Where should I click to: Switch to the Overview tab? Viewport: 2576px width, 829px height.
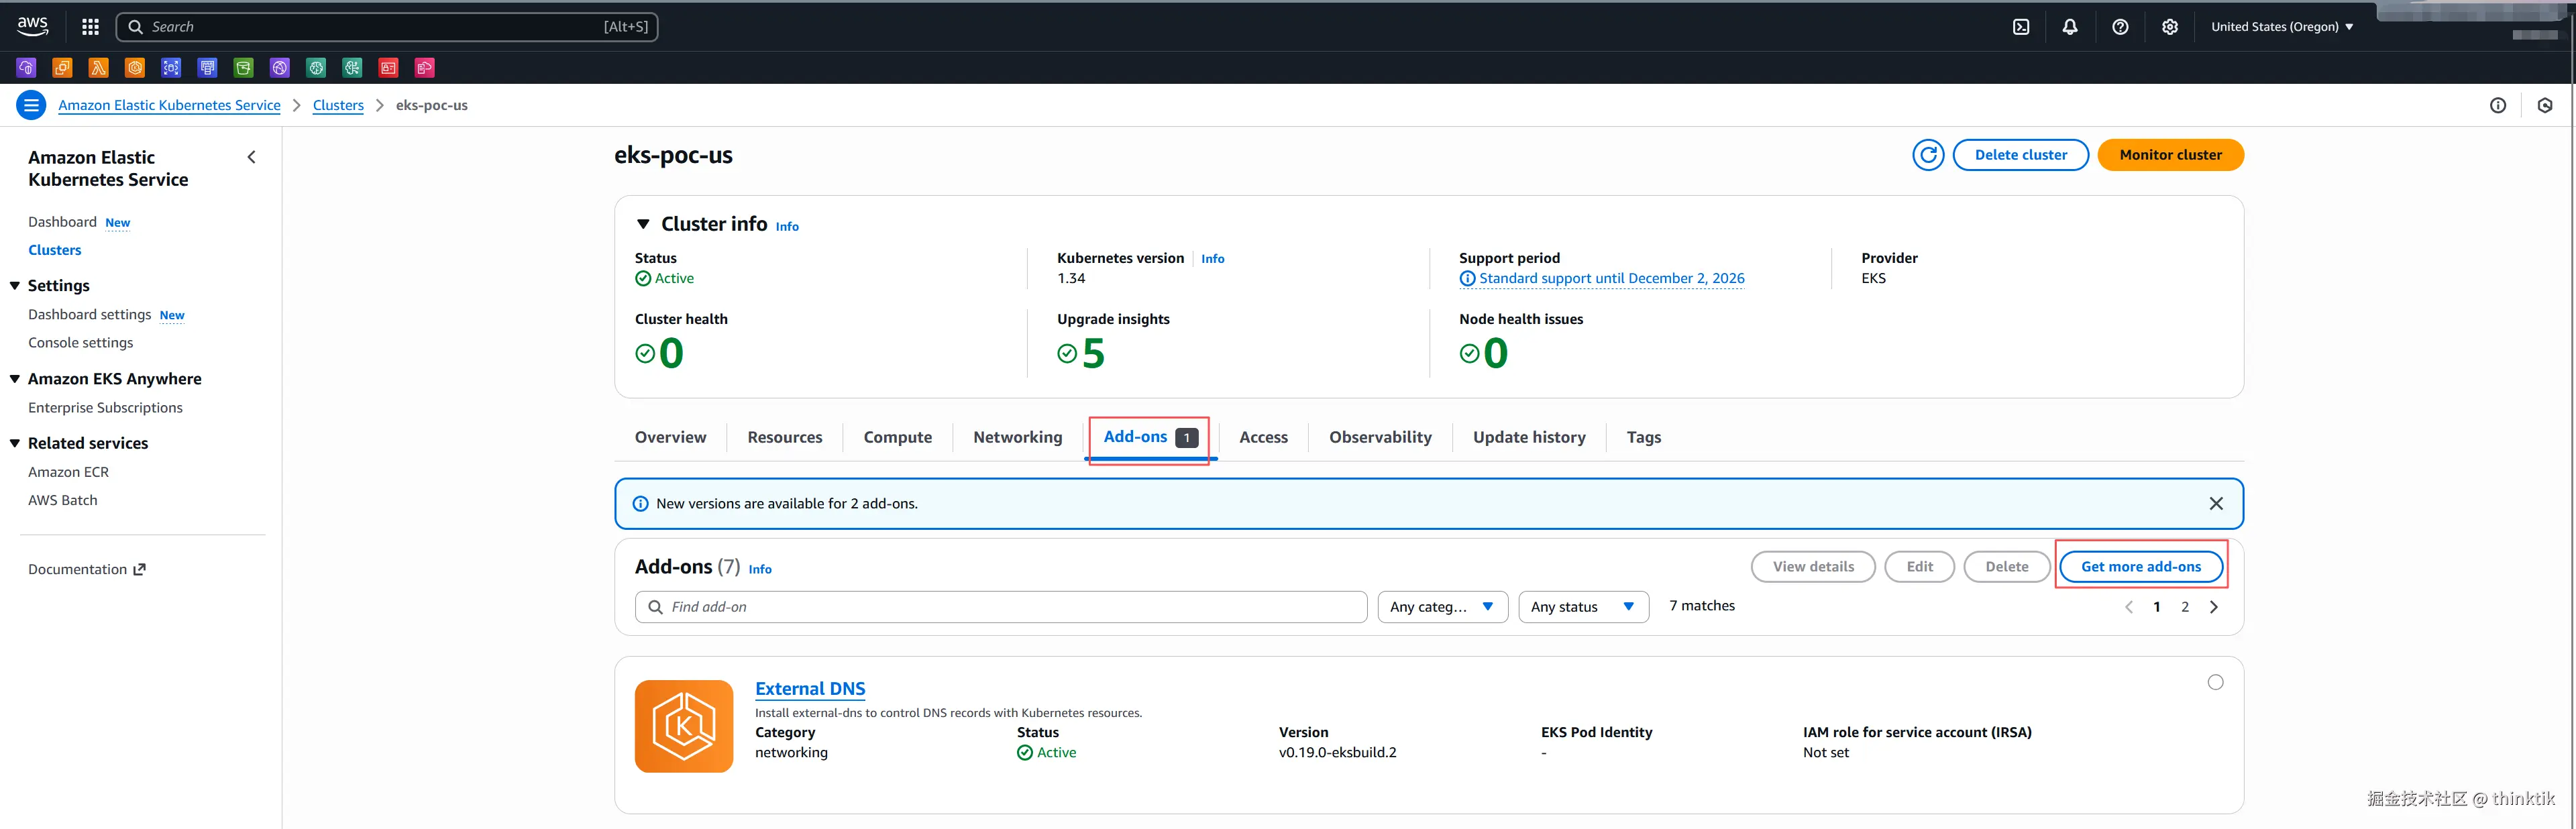670,437
